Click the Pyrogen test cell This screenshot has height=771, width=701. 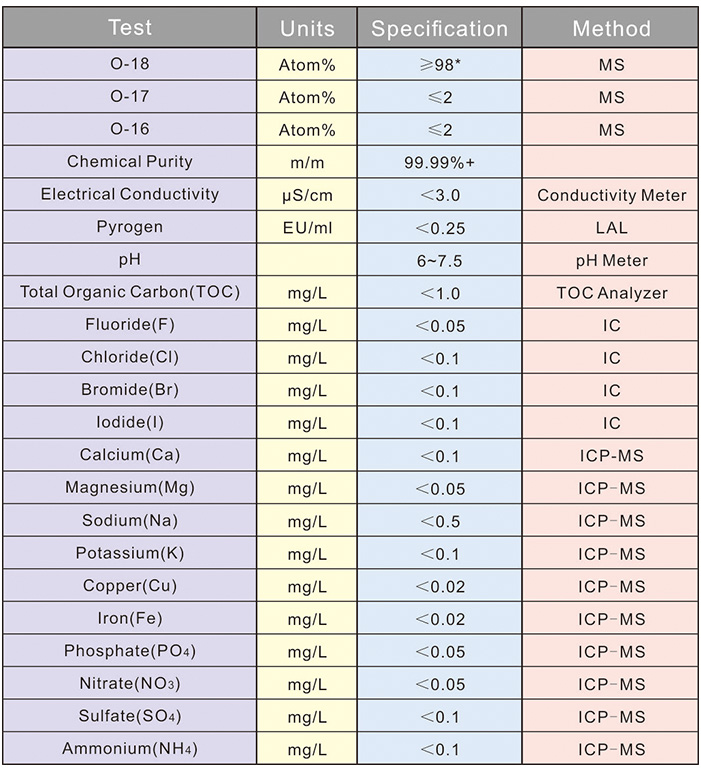[x=130, y=227]
